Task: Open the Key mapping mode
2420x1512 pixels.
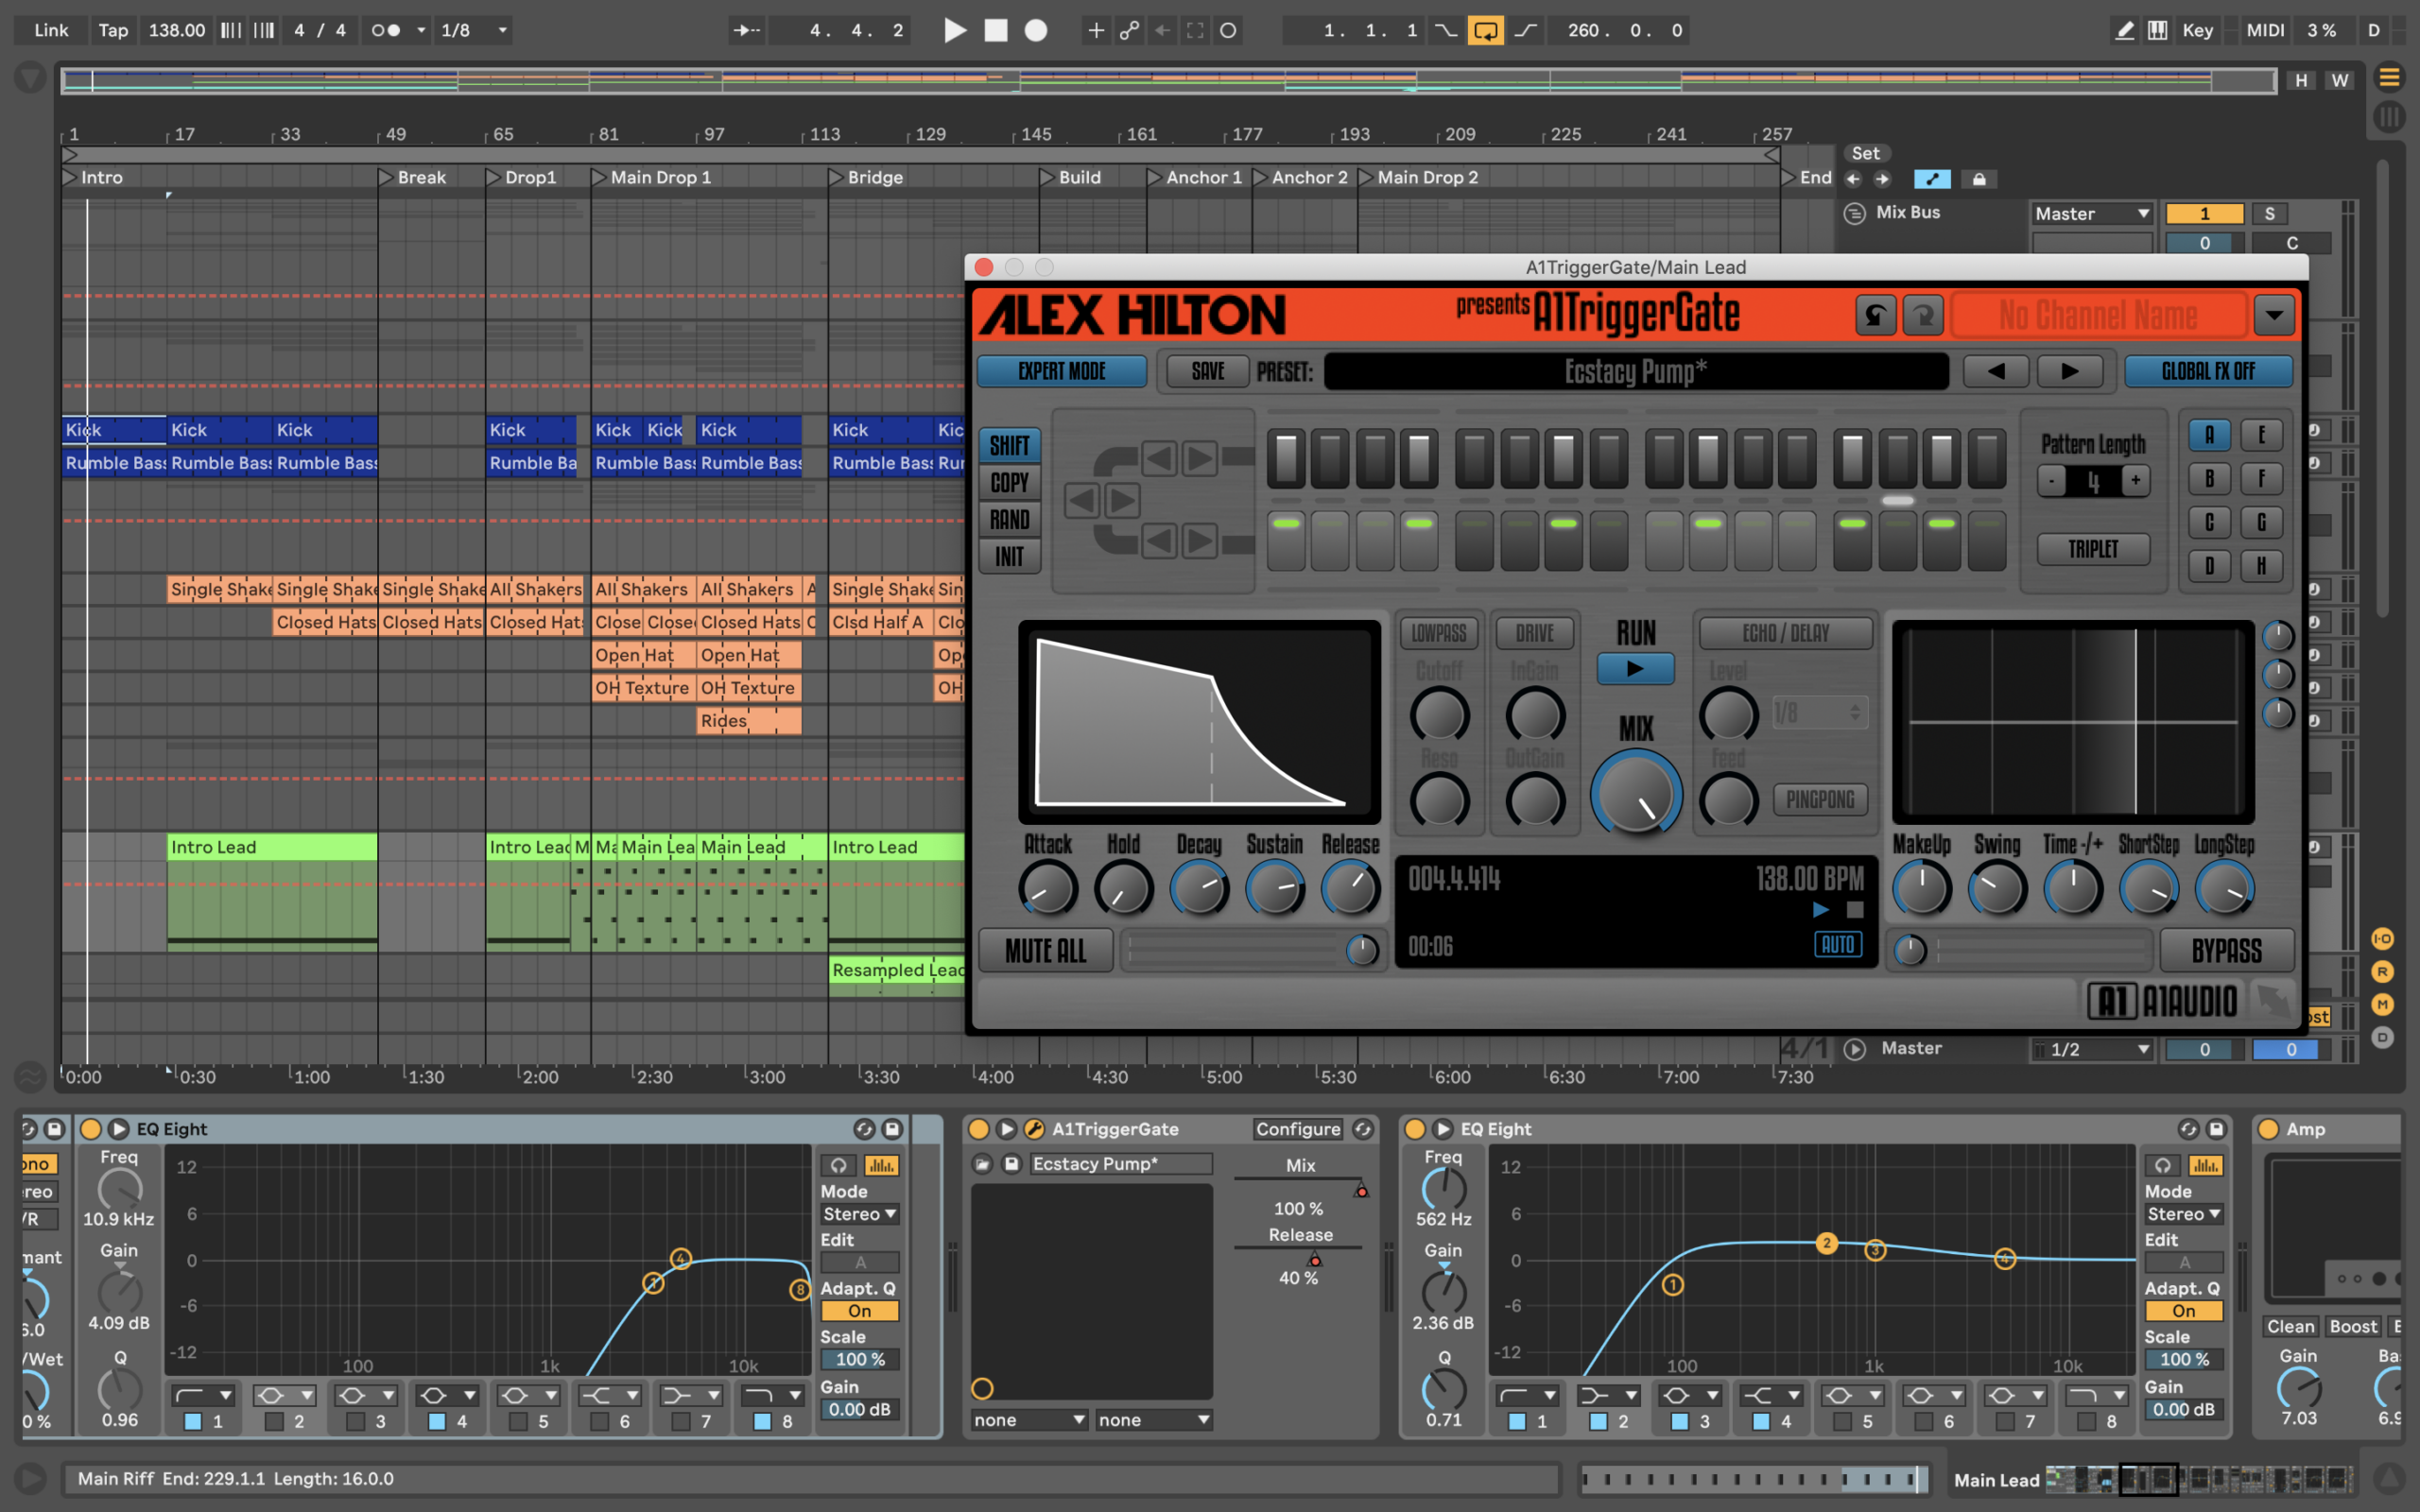Action: (2197, 30)
